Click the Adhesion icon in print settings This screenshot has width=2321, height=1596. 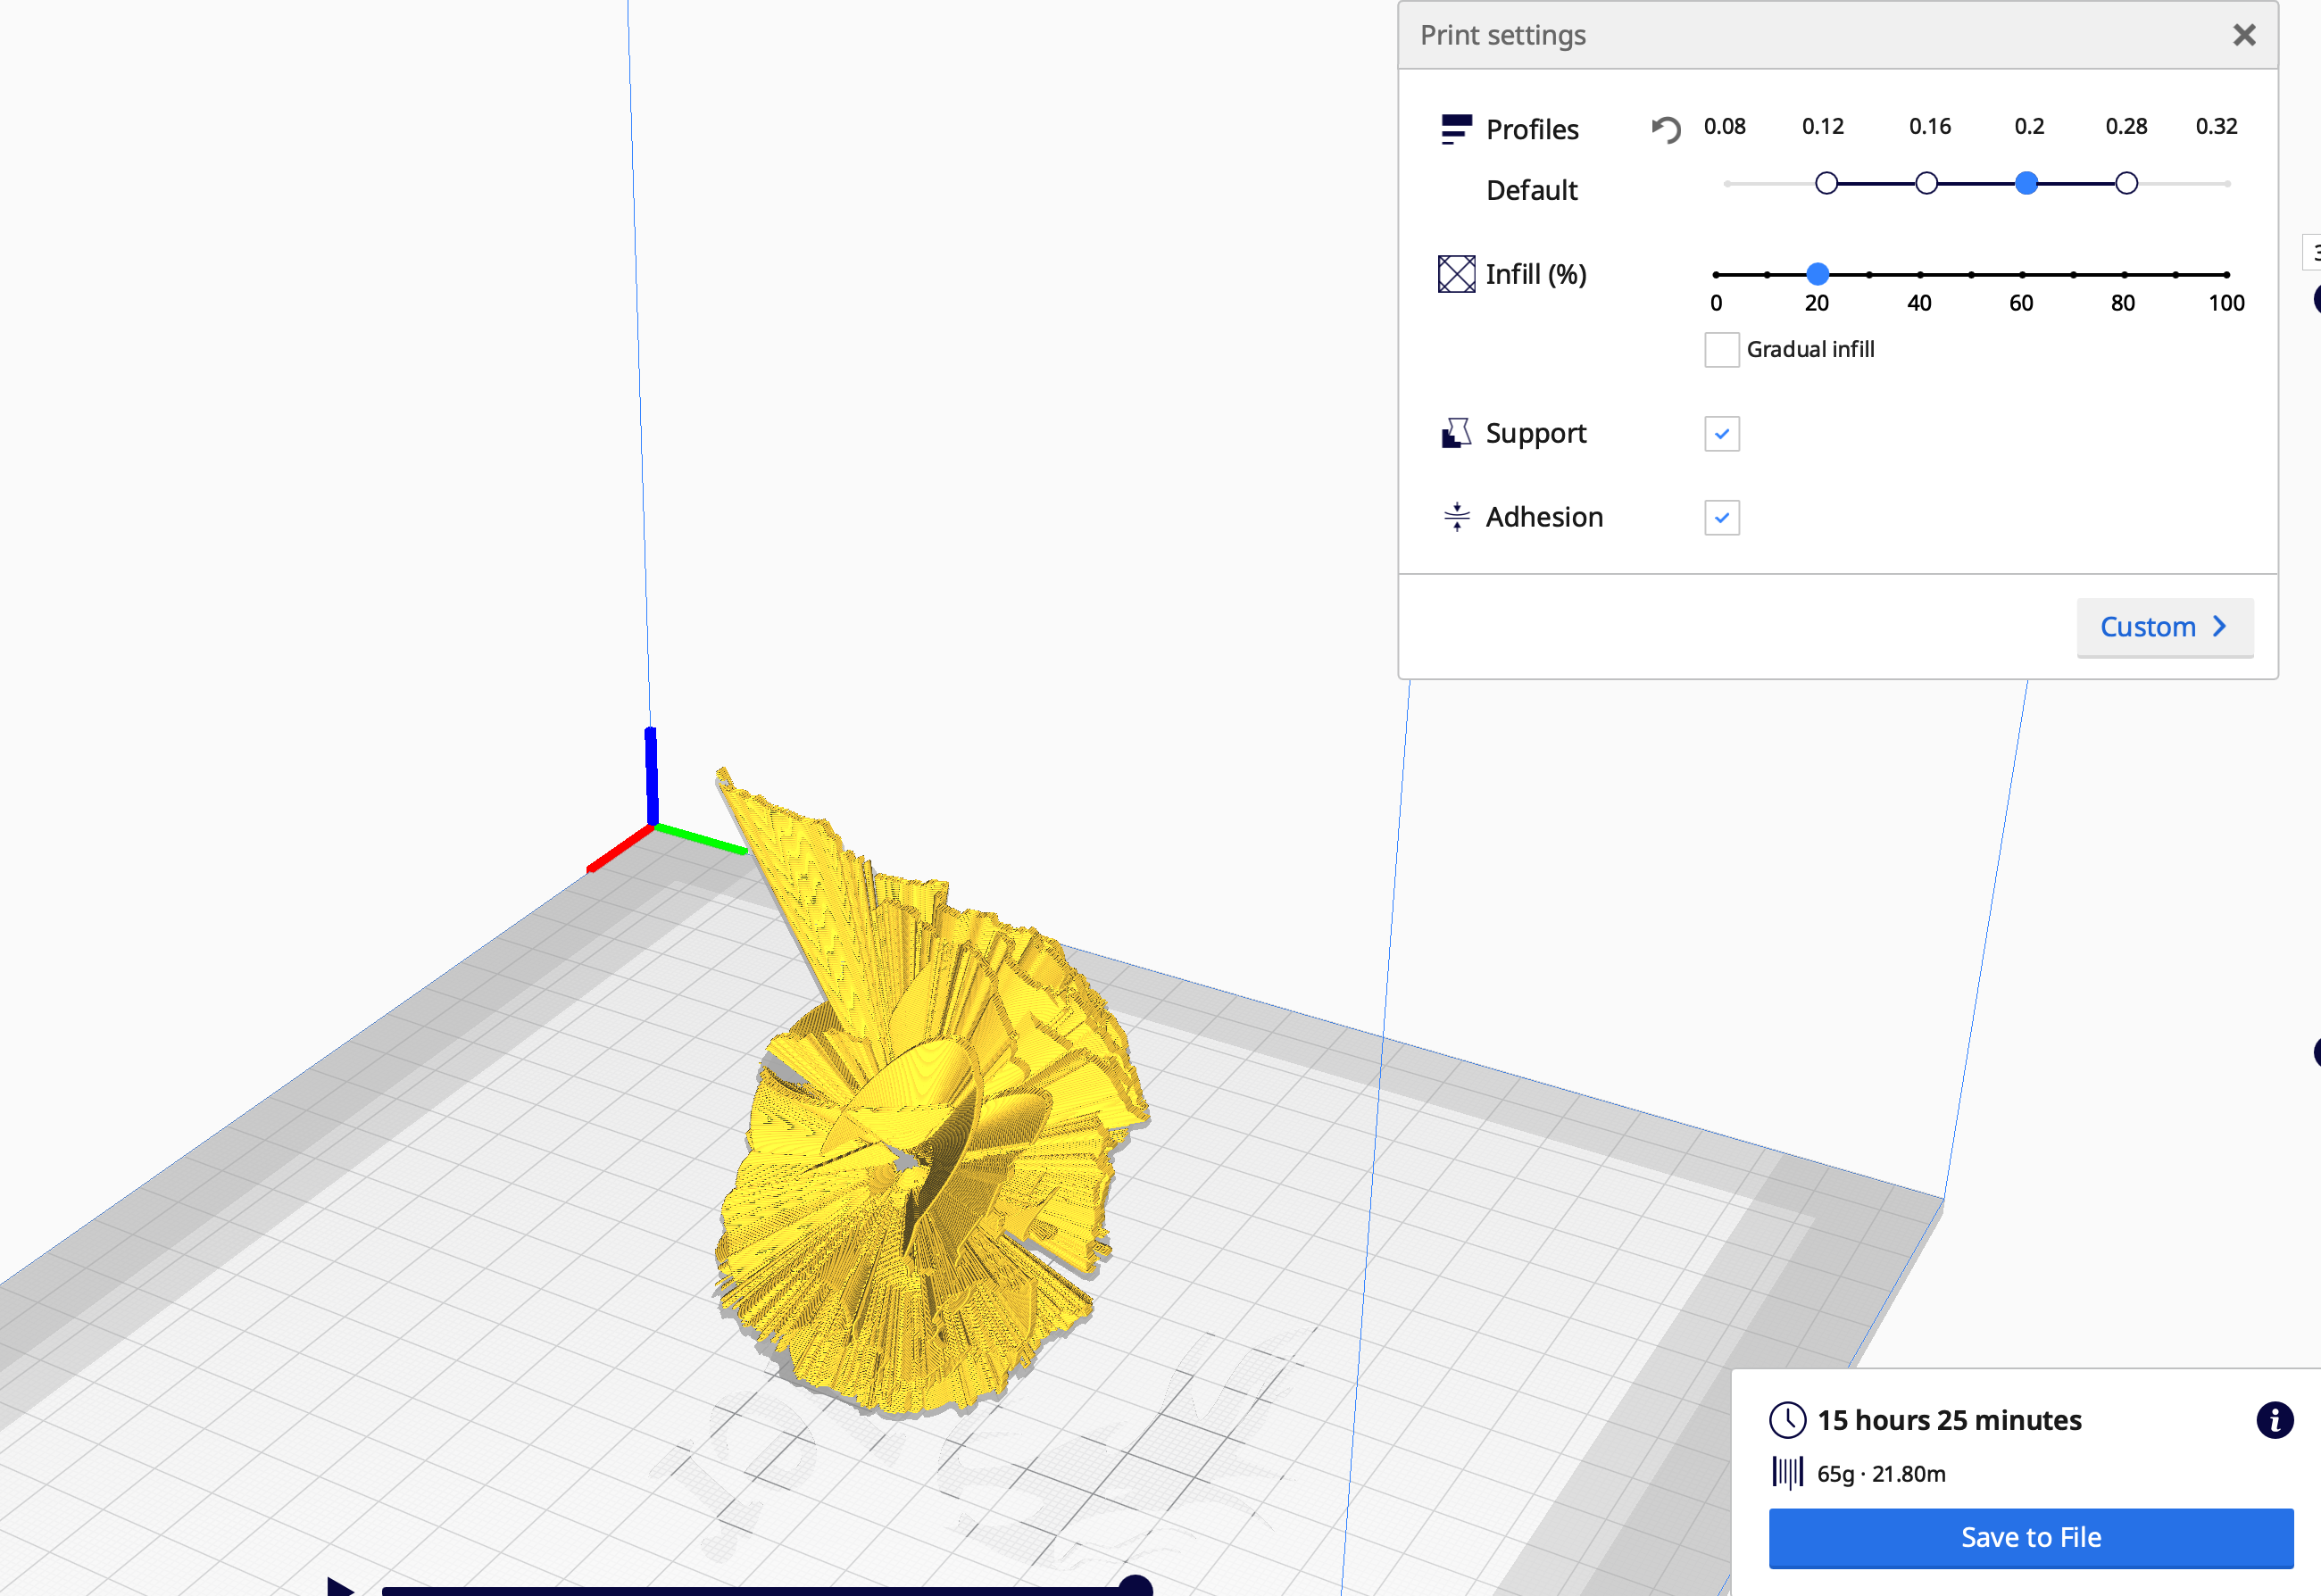point(1453,517)
